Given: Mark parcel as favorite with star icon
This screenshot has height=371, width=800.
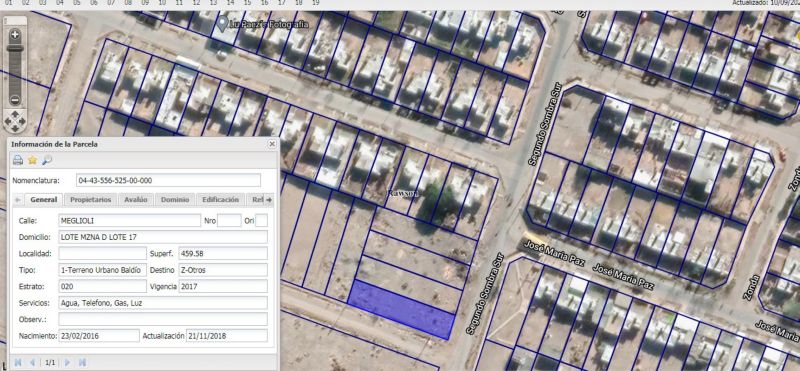Looking at the screenshot, I should (x=33, y=160).
